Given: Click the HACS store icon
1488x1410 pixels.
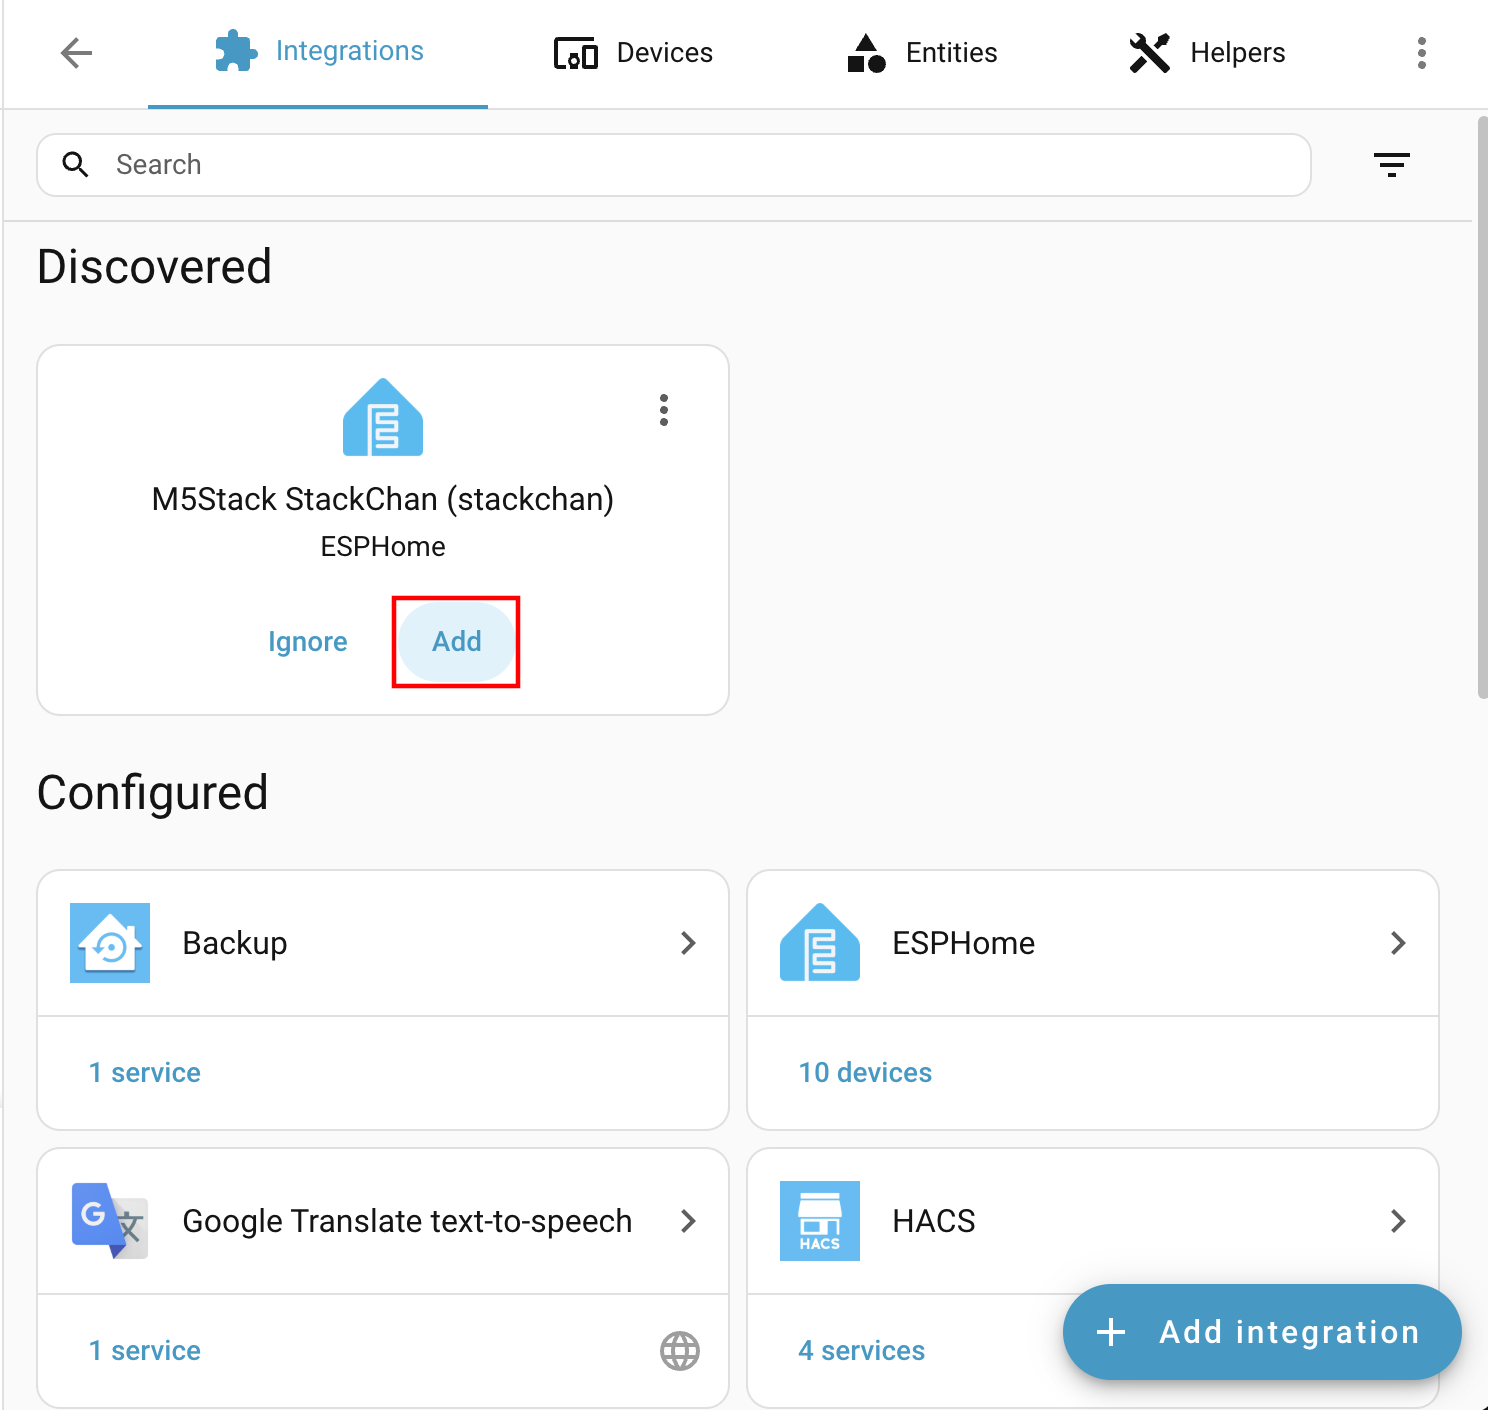Looking at the screenshot, I should click(x=819, y=1221).
